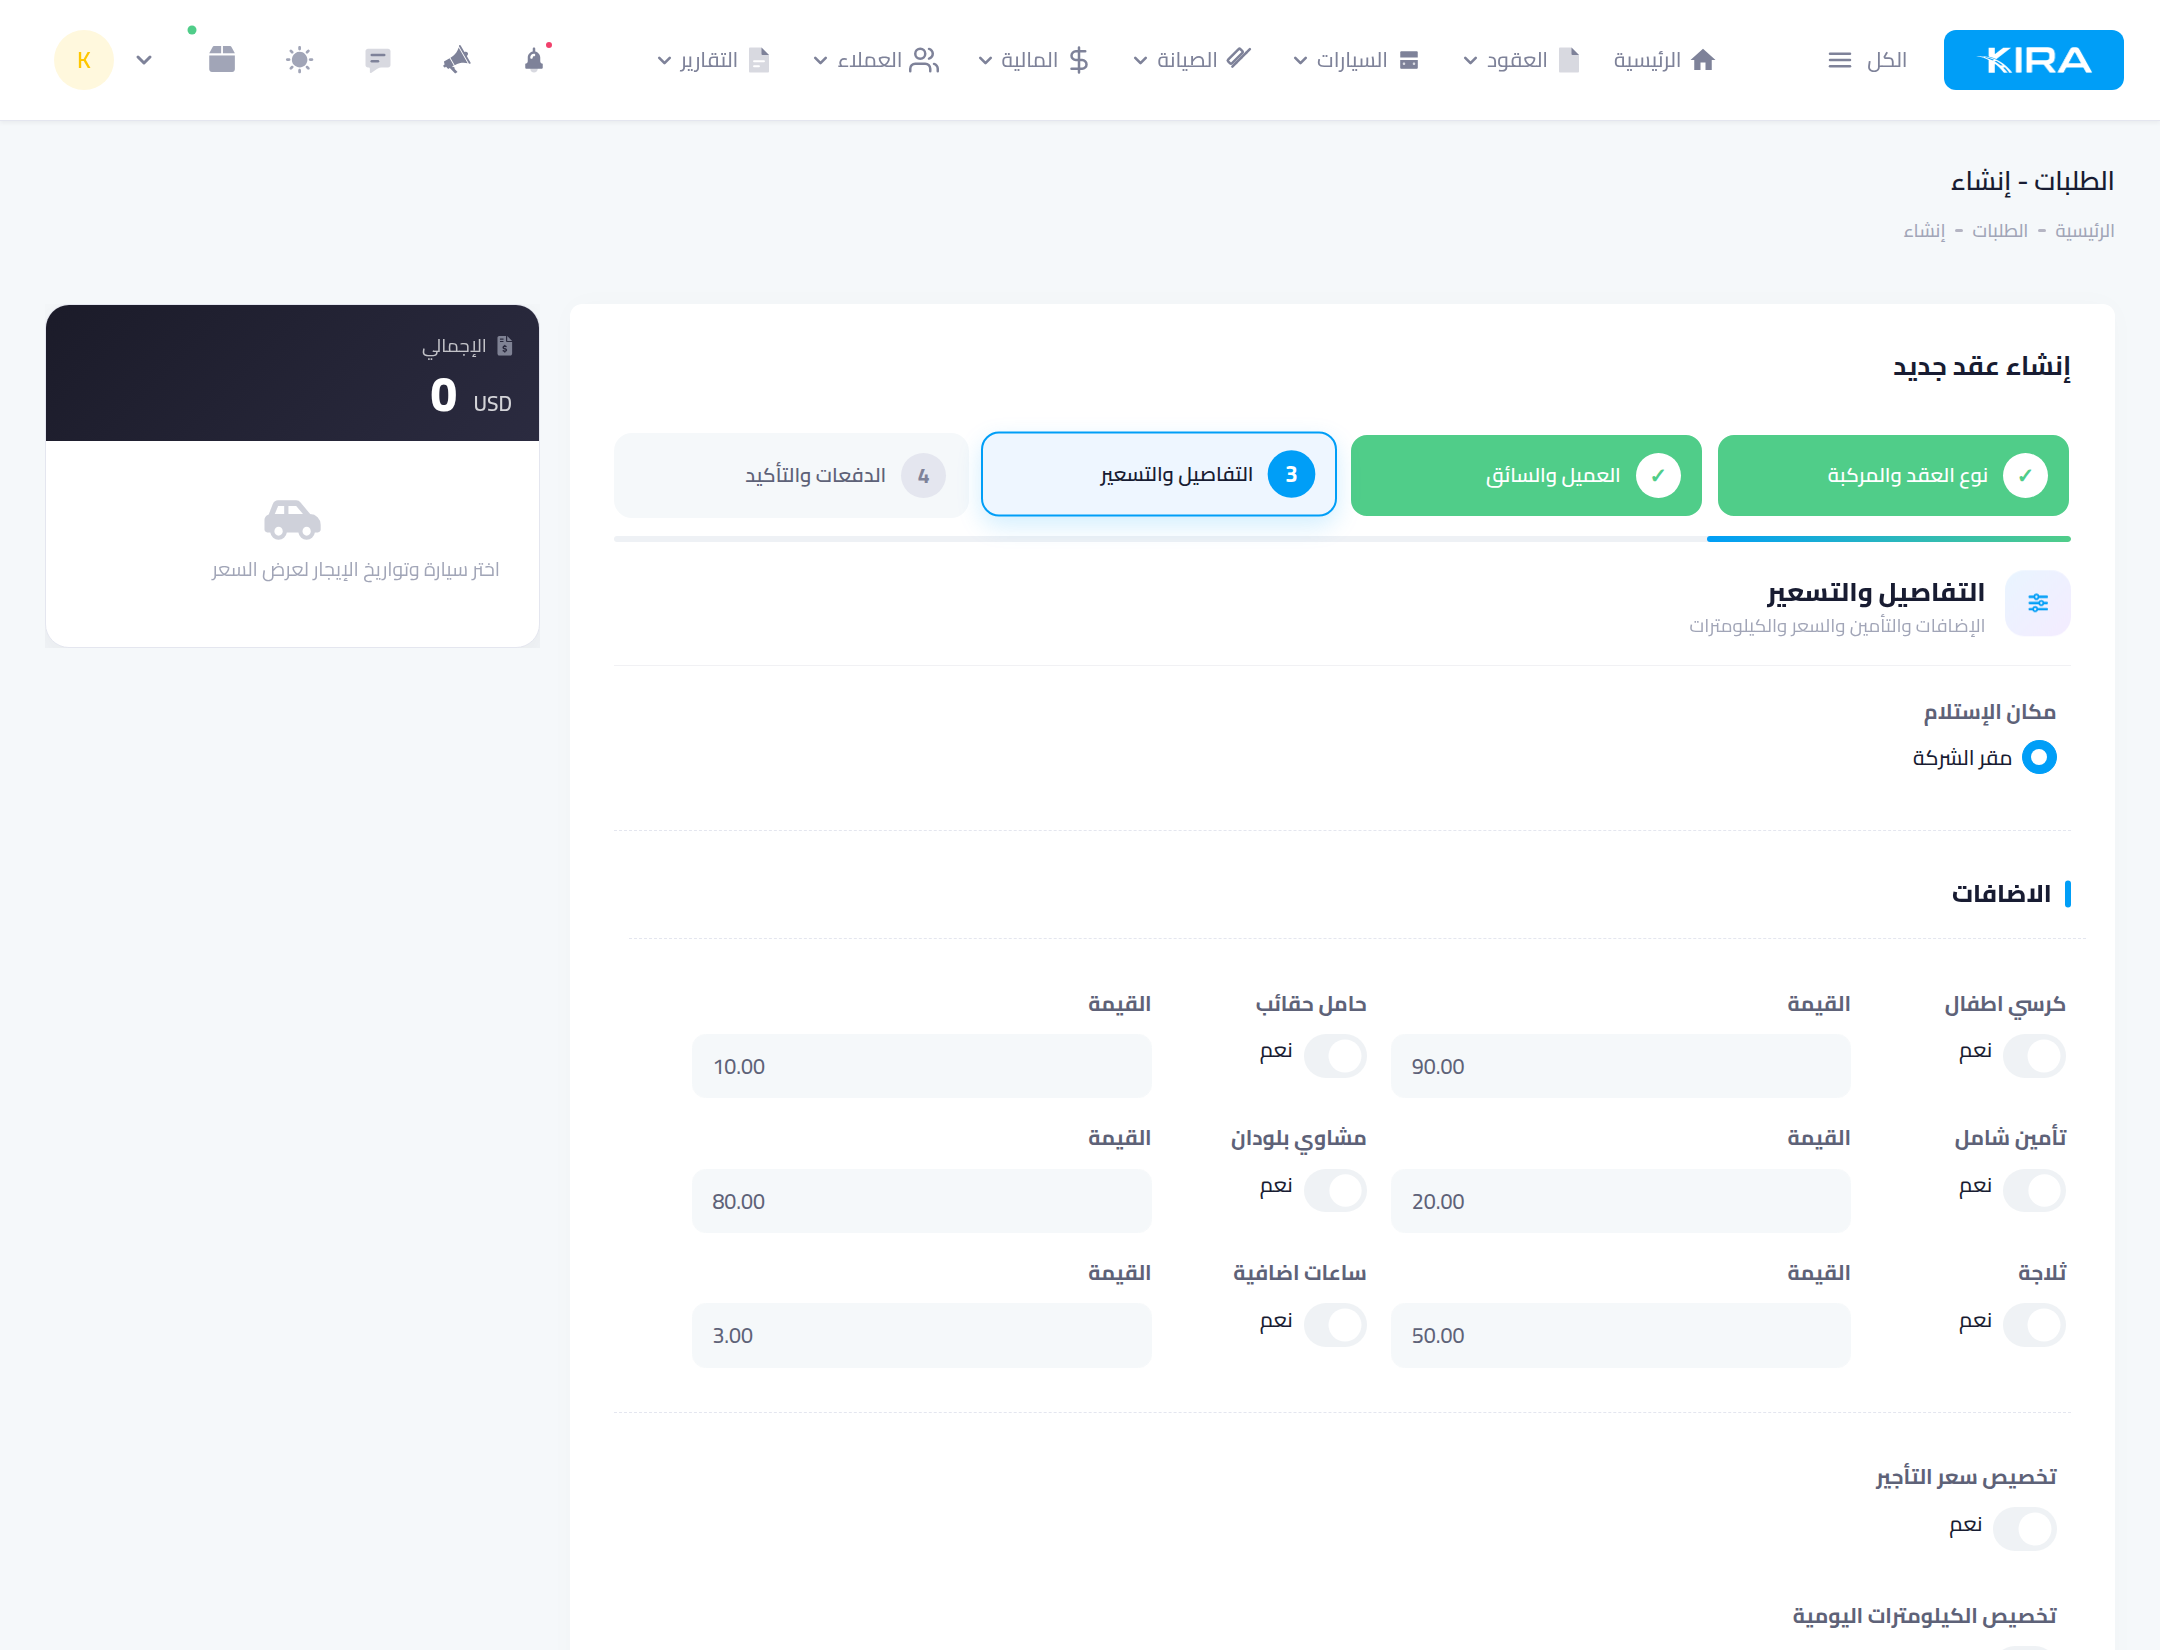The width and height of the screenshot is (2160, 1650).
Task: Open the hamburger menu icon beside الكل
Action: [x=1839, y=60]
